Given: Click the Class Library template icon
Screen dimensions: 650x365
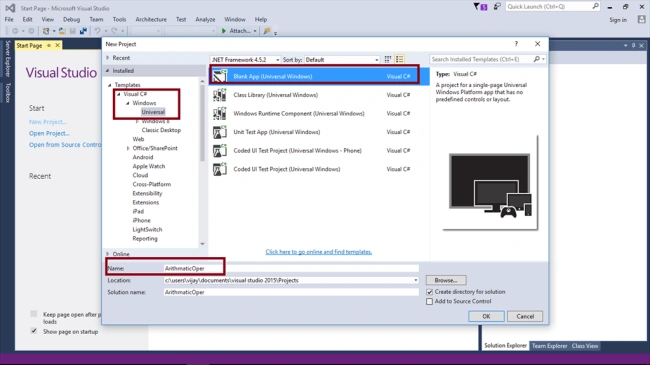Looking at the screenshot, I should tap(220, 95).
